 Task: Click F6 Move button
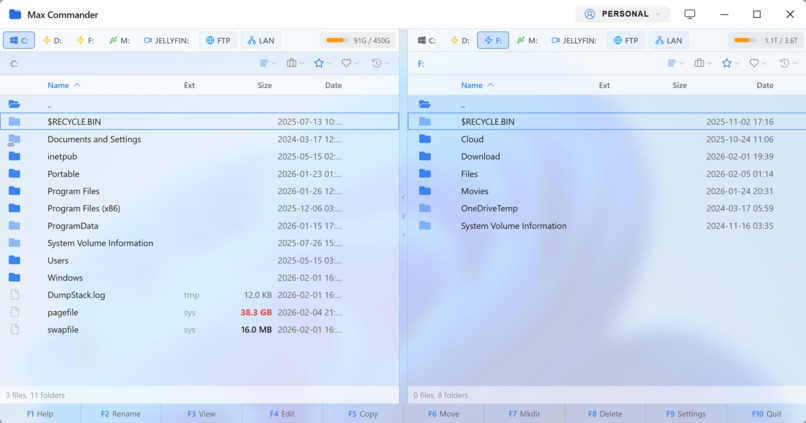(444, 414)
